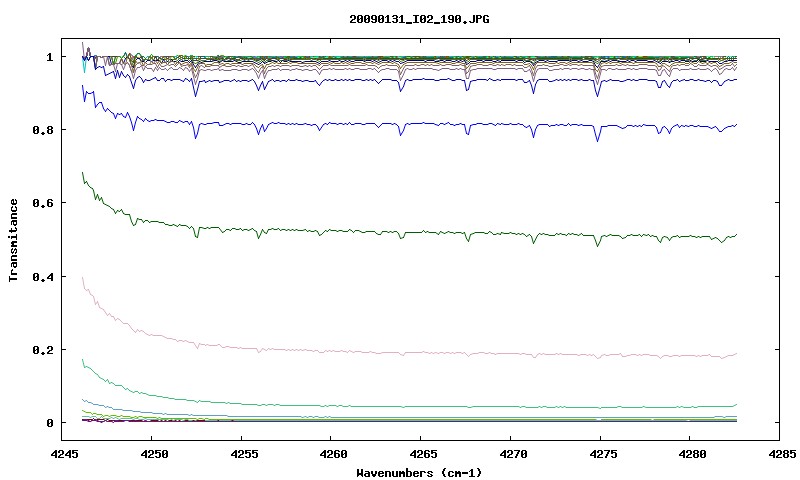Click y-axis tick label 0
800x480 pixels.
click(49, 423)
